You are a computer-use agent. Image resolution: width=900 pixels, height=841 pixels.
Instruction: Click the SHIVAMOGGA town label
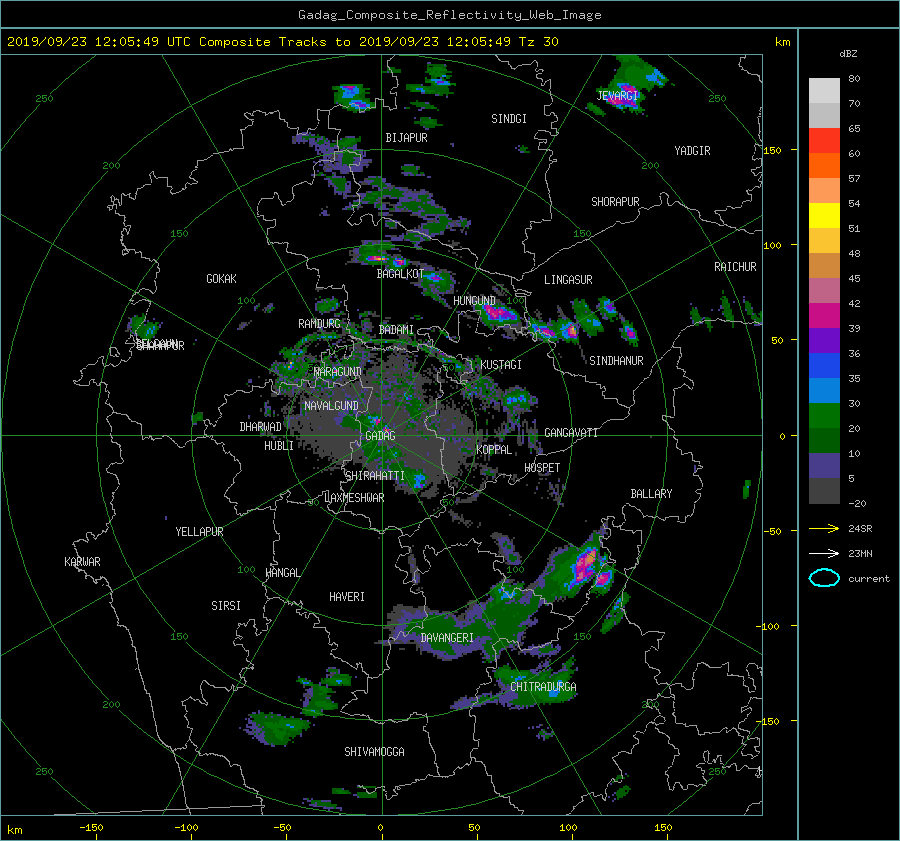point(374,751)
